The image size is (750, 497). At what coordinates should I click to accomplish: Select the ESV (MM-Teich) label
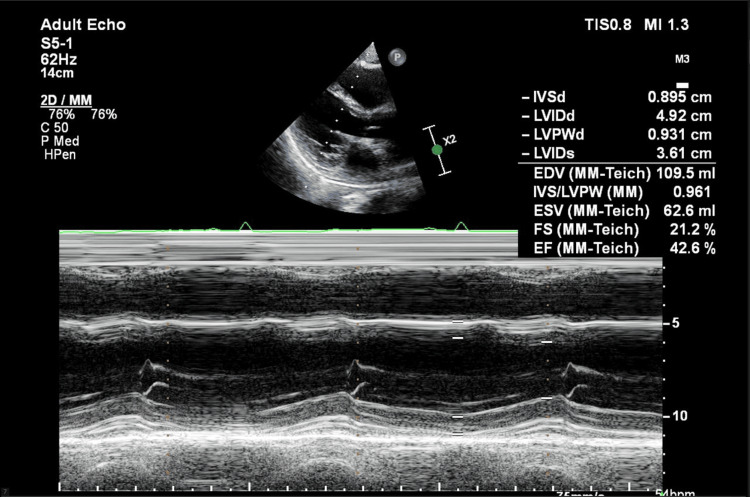click(592, 211)
